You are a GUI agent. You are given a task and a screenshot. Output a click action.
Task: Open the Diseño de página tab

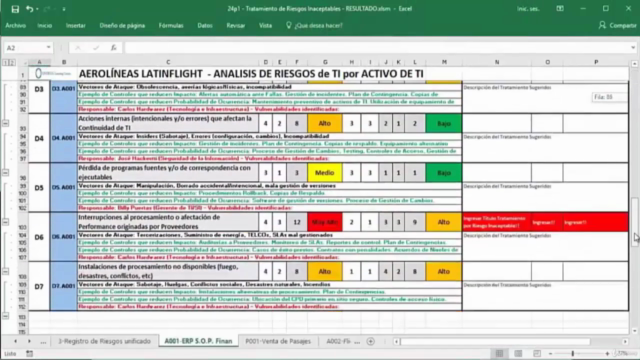tap(122, 25)
